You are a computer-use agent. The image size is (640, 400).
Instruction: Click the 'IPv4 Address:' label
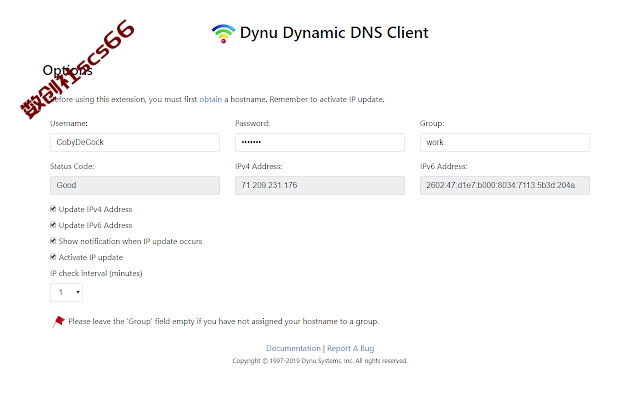pos(258,166)
